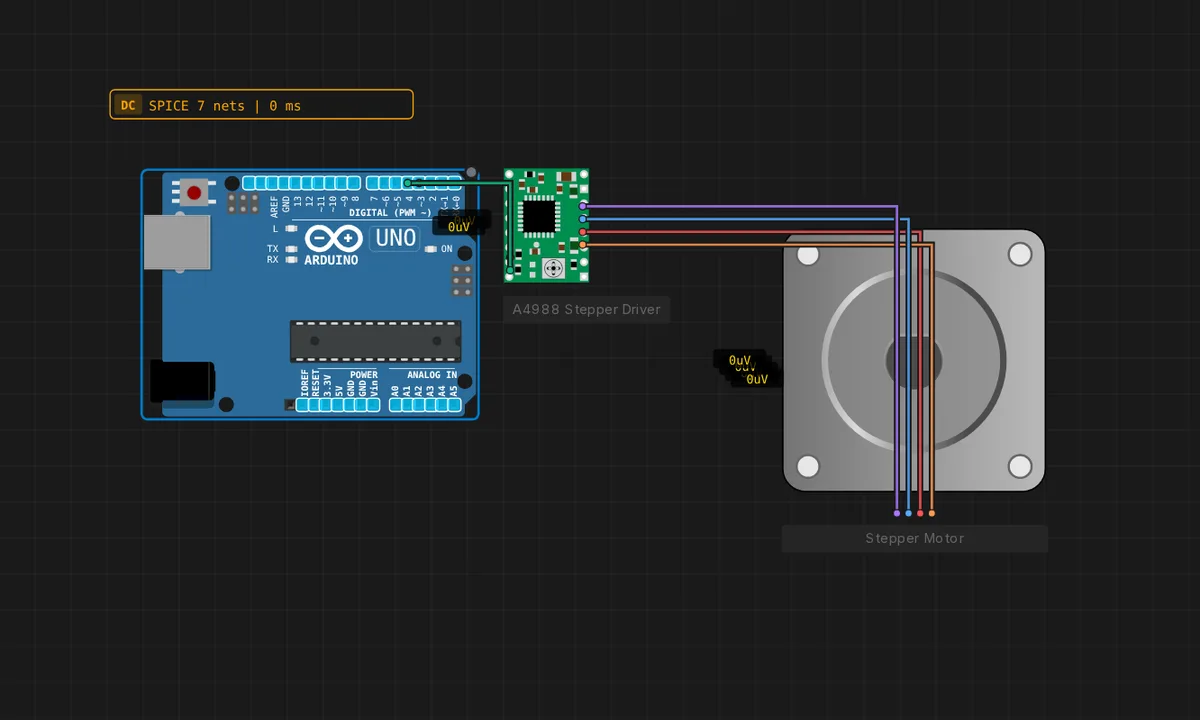
Task: Click orange wire terminal below stepper motor
Action: click(x=932, y=513)
